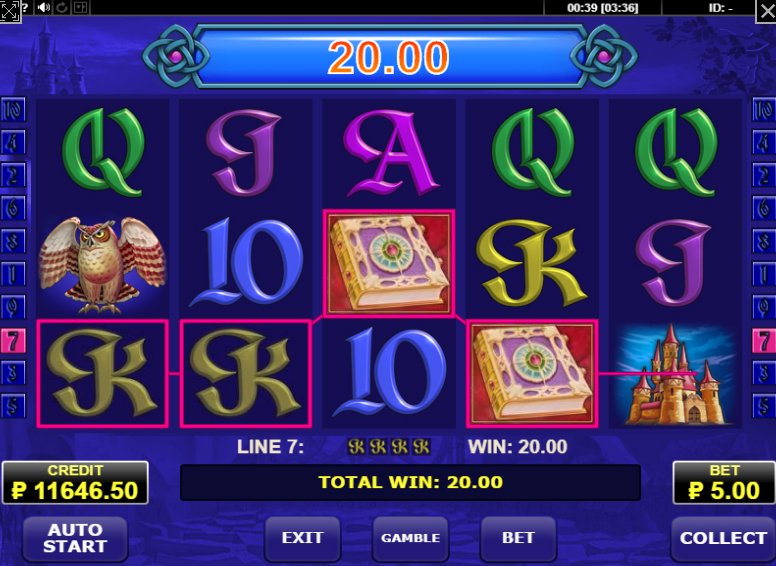Click the CREDIT balance display
Viewport: 776px width, 566px height.
(x=75, y=483)
